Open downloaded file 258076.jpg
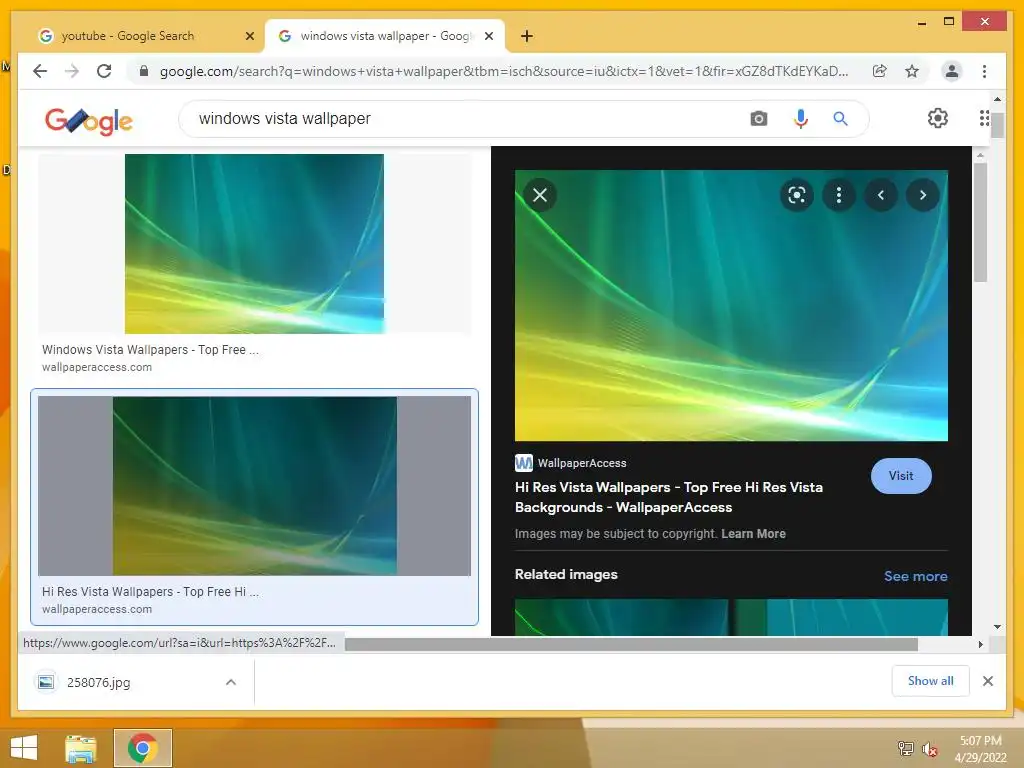Image resolution: width=1024 pixels, height=768 pixels. click(x=98, y=682)
